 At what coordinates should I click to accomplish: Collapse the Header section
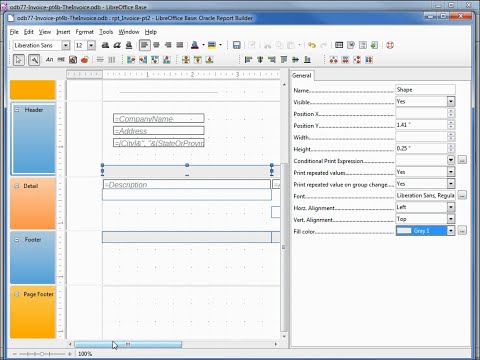click(17, 110)
